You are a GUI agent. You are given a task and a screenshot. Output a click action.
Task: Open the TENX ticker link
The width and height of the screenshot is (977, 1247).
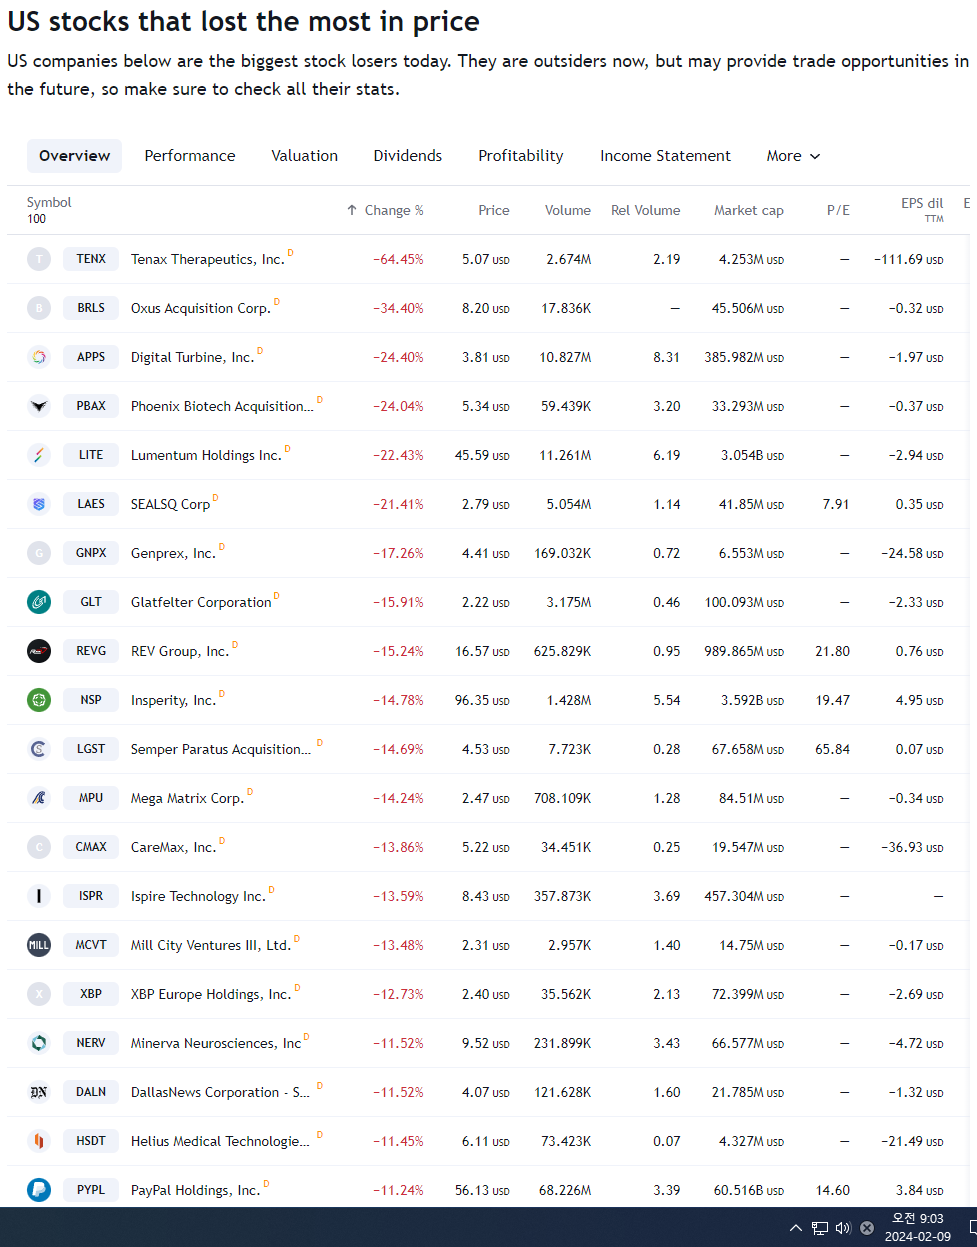tap(91, 259)
